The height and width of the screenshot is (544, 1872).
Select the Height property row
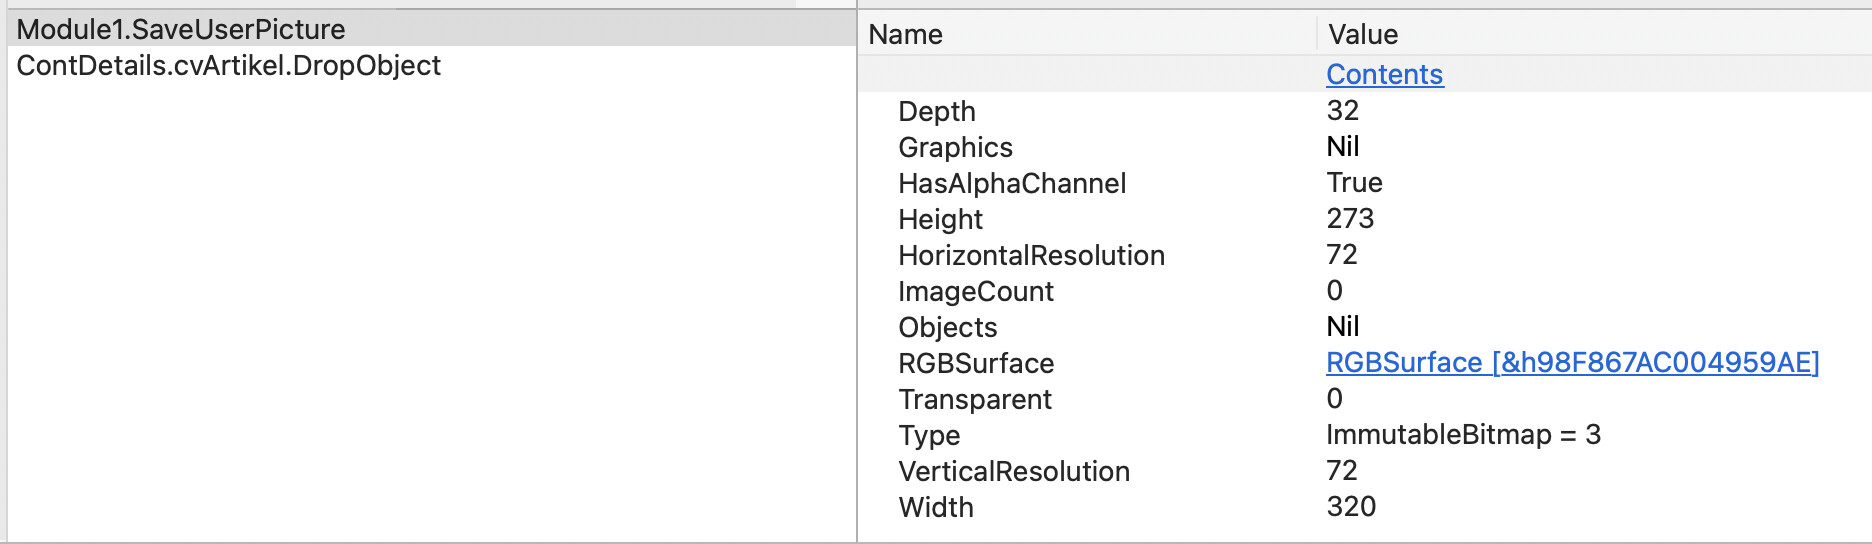940,219
